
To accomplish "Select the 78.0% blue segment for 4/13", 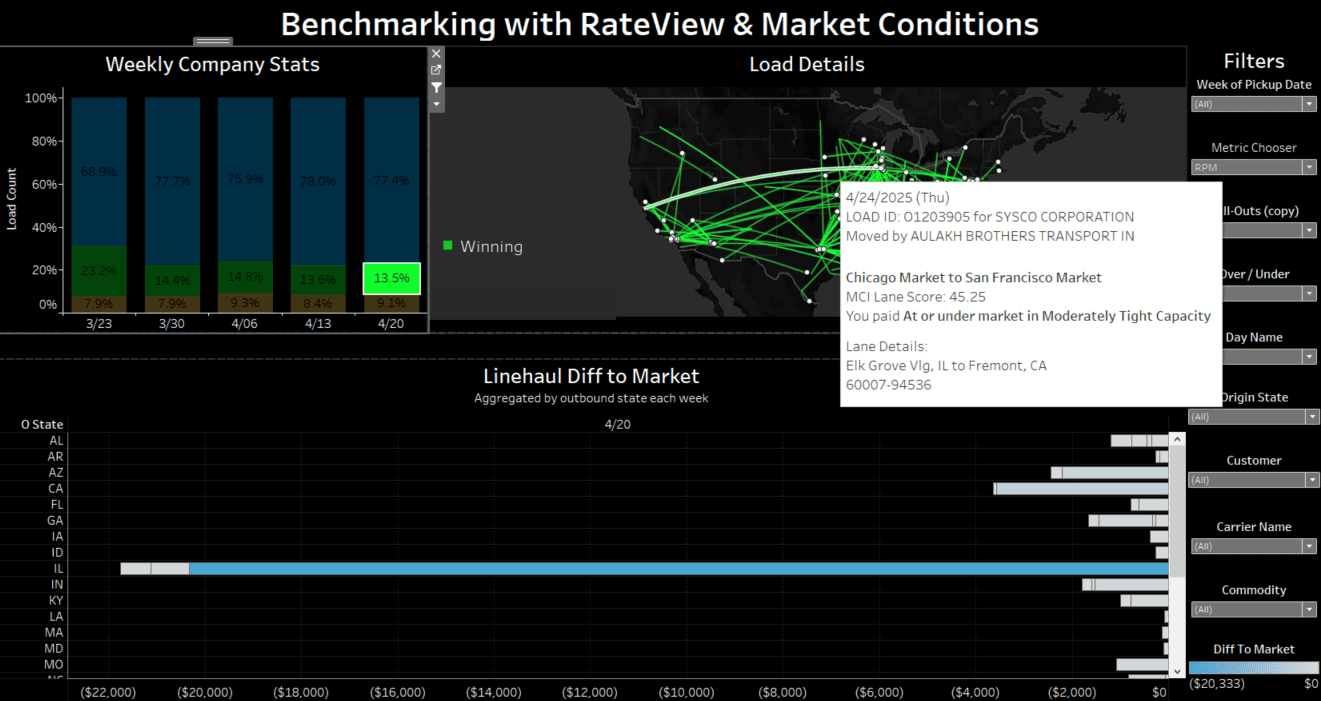I will [318, 181].
